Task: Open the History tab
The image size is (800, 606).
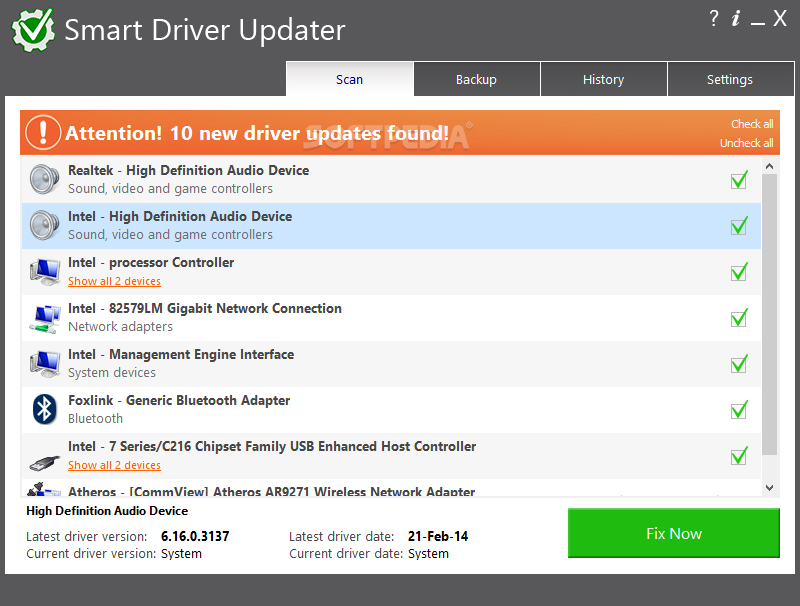Action: (x=604, y=79)
